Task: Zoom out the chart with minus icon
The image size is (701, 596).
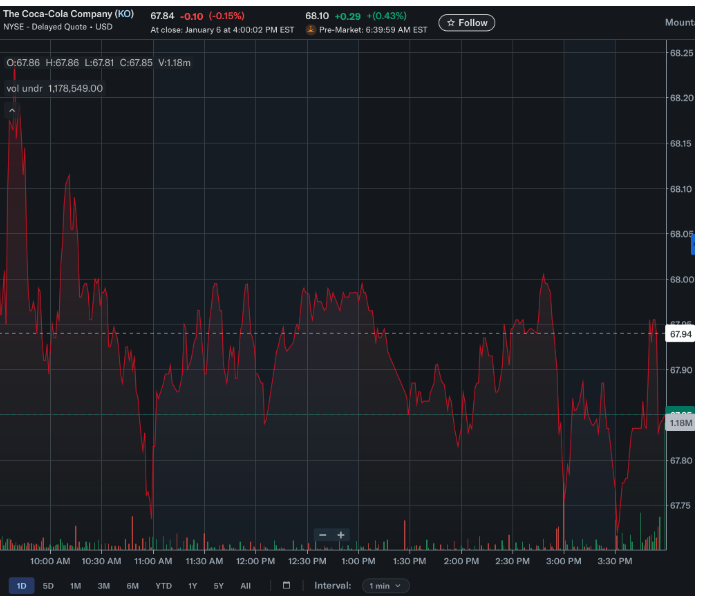Action: coord(323,535)
